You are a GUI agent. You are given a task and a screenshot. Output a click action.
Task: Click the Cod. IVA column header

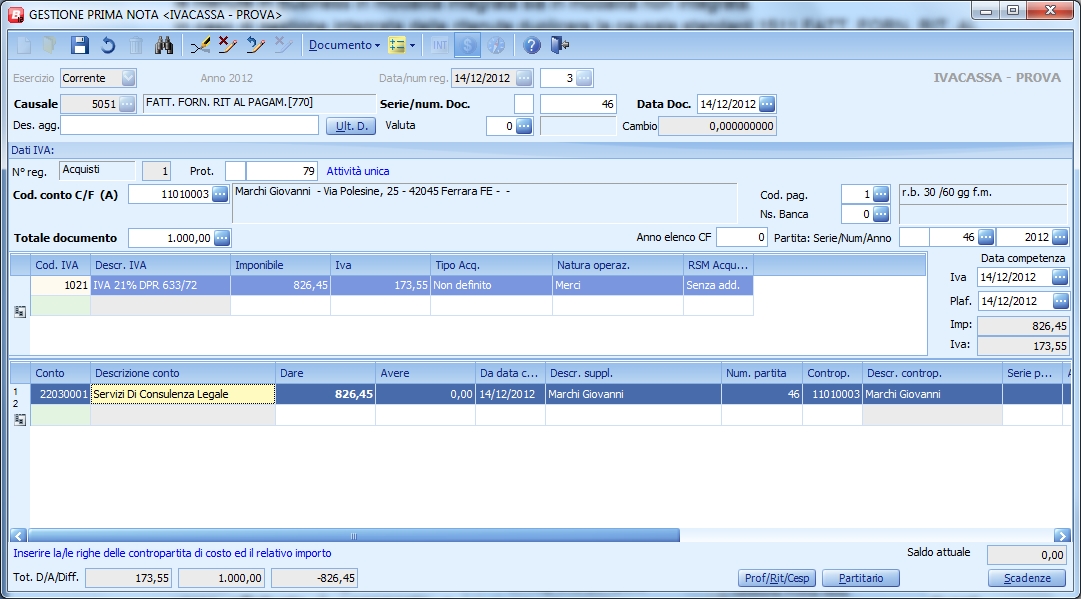(x=61, y=265)
